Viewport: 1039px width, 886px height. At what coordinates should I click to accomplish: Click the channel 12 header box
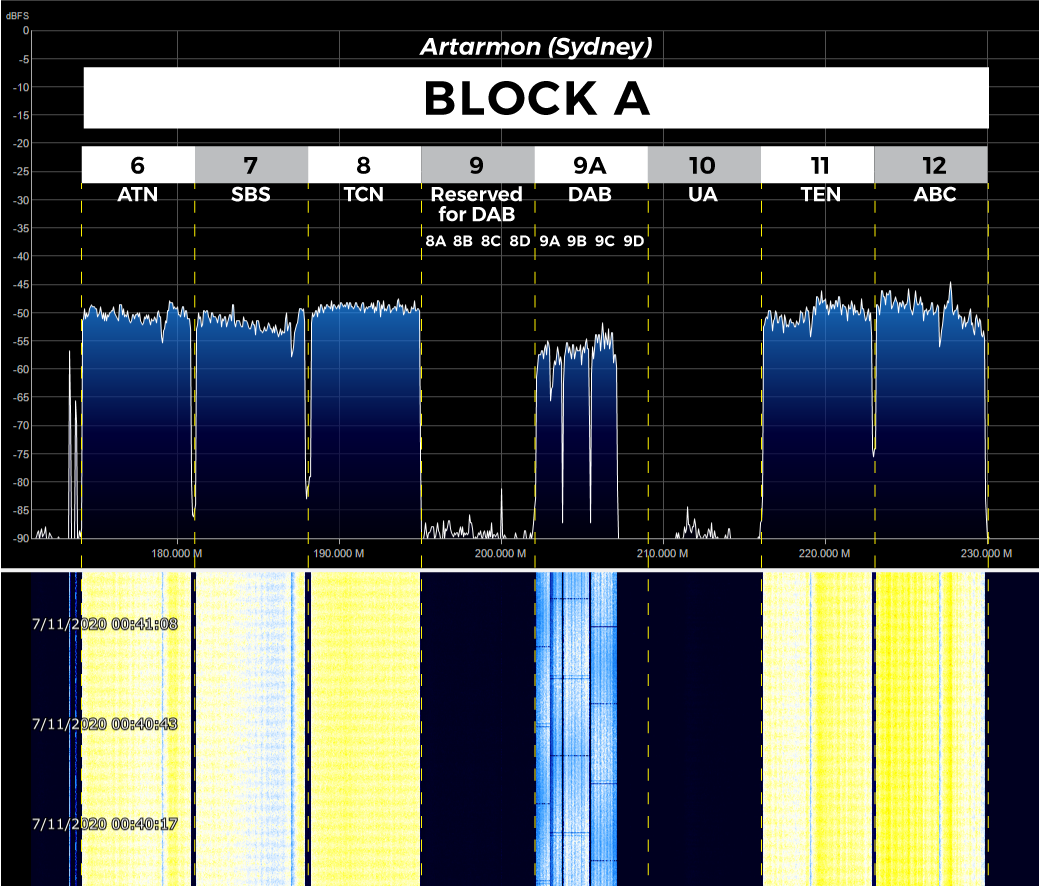click(x=930, y=165)
